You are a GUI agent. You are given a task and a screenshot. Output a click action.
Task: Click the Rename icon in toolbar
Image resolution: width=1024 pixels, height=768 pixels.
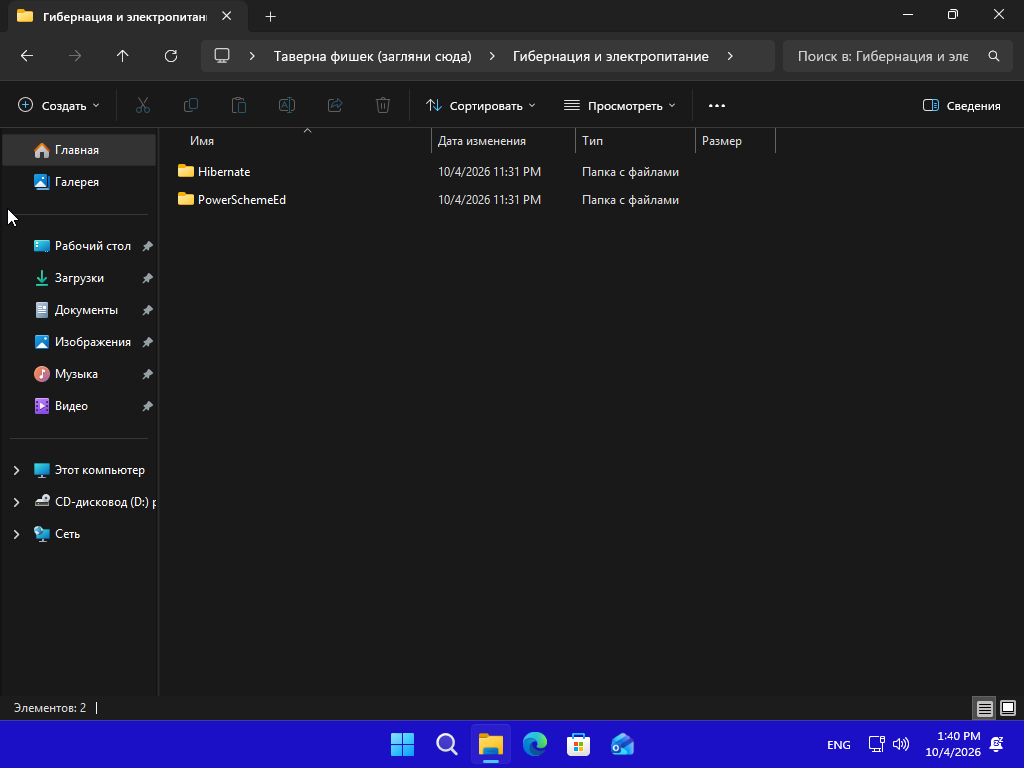click(287, 105)
